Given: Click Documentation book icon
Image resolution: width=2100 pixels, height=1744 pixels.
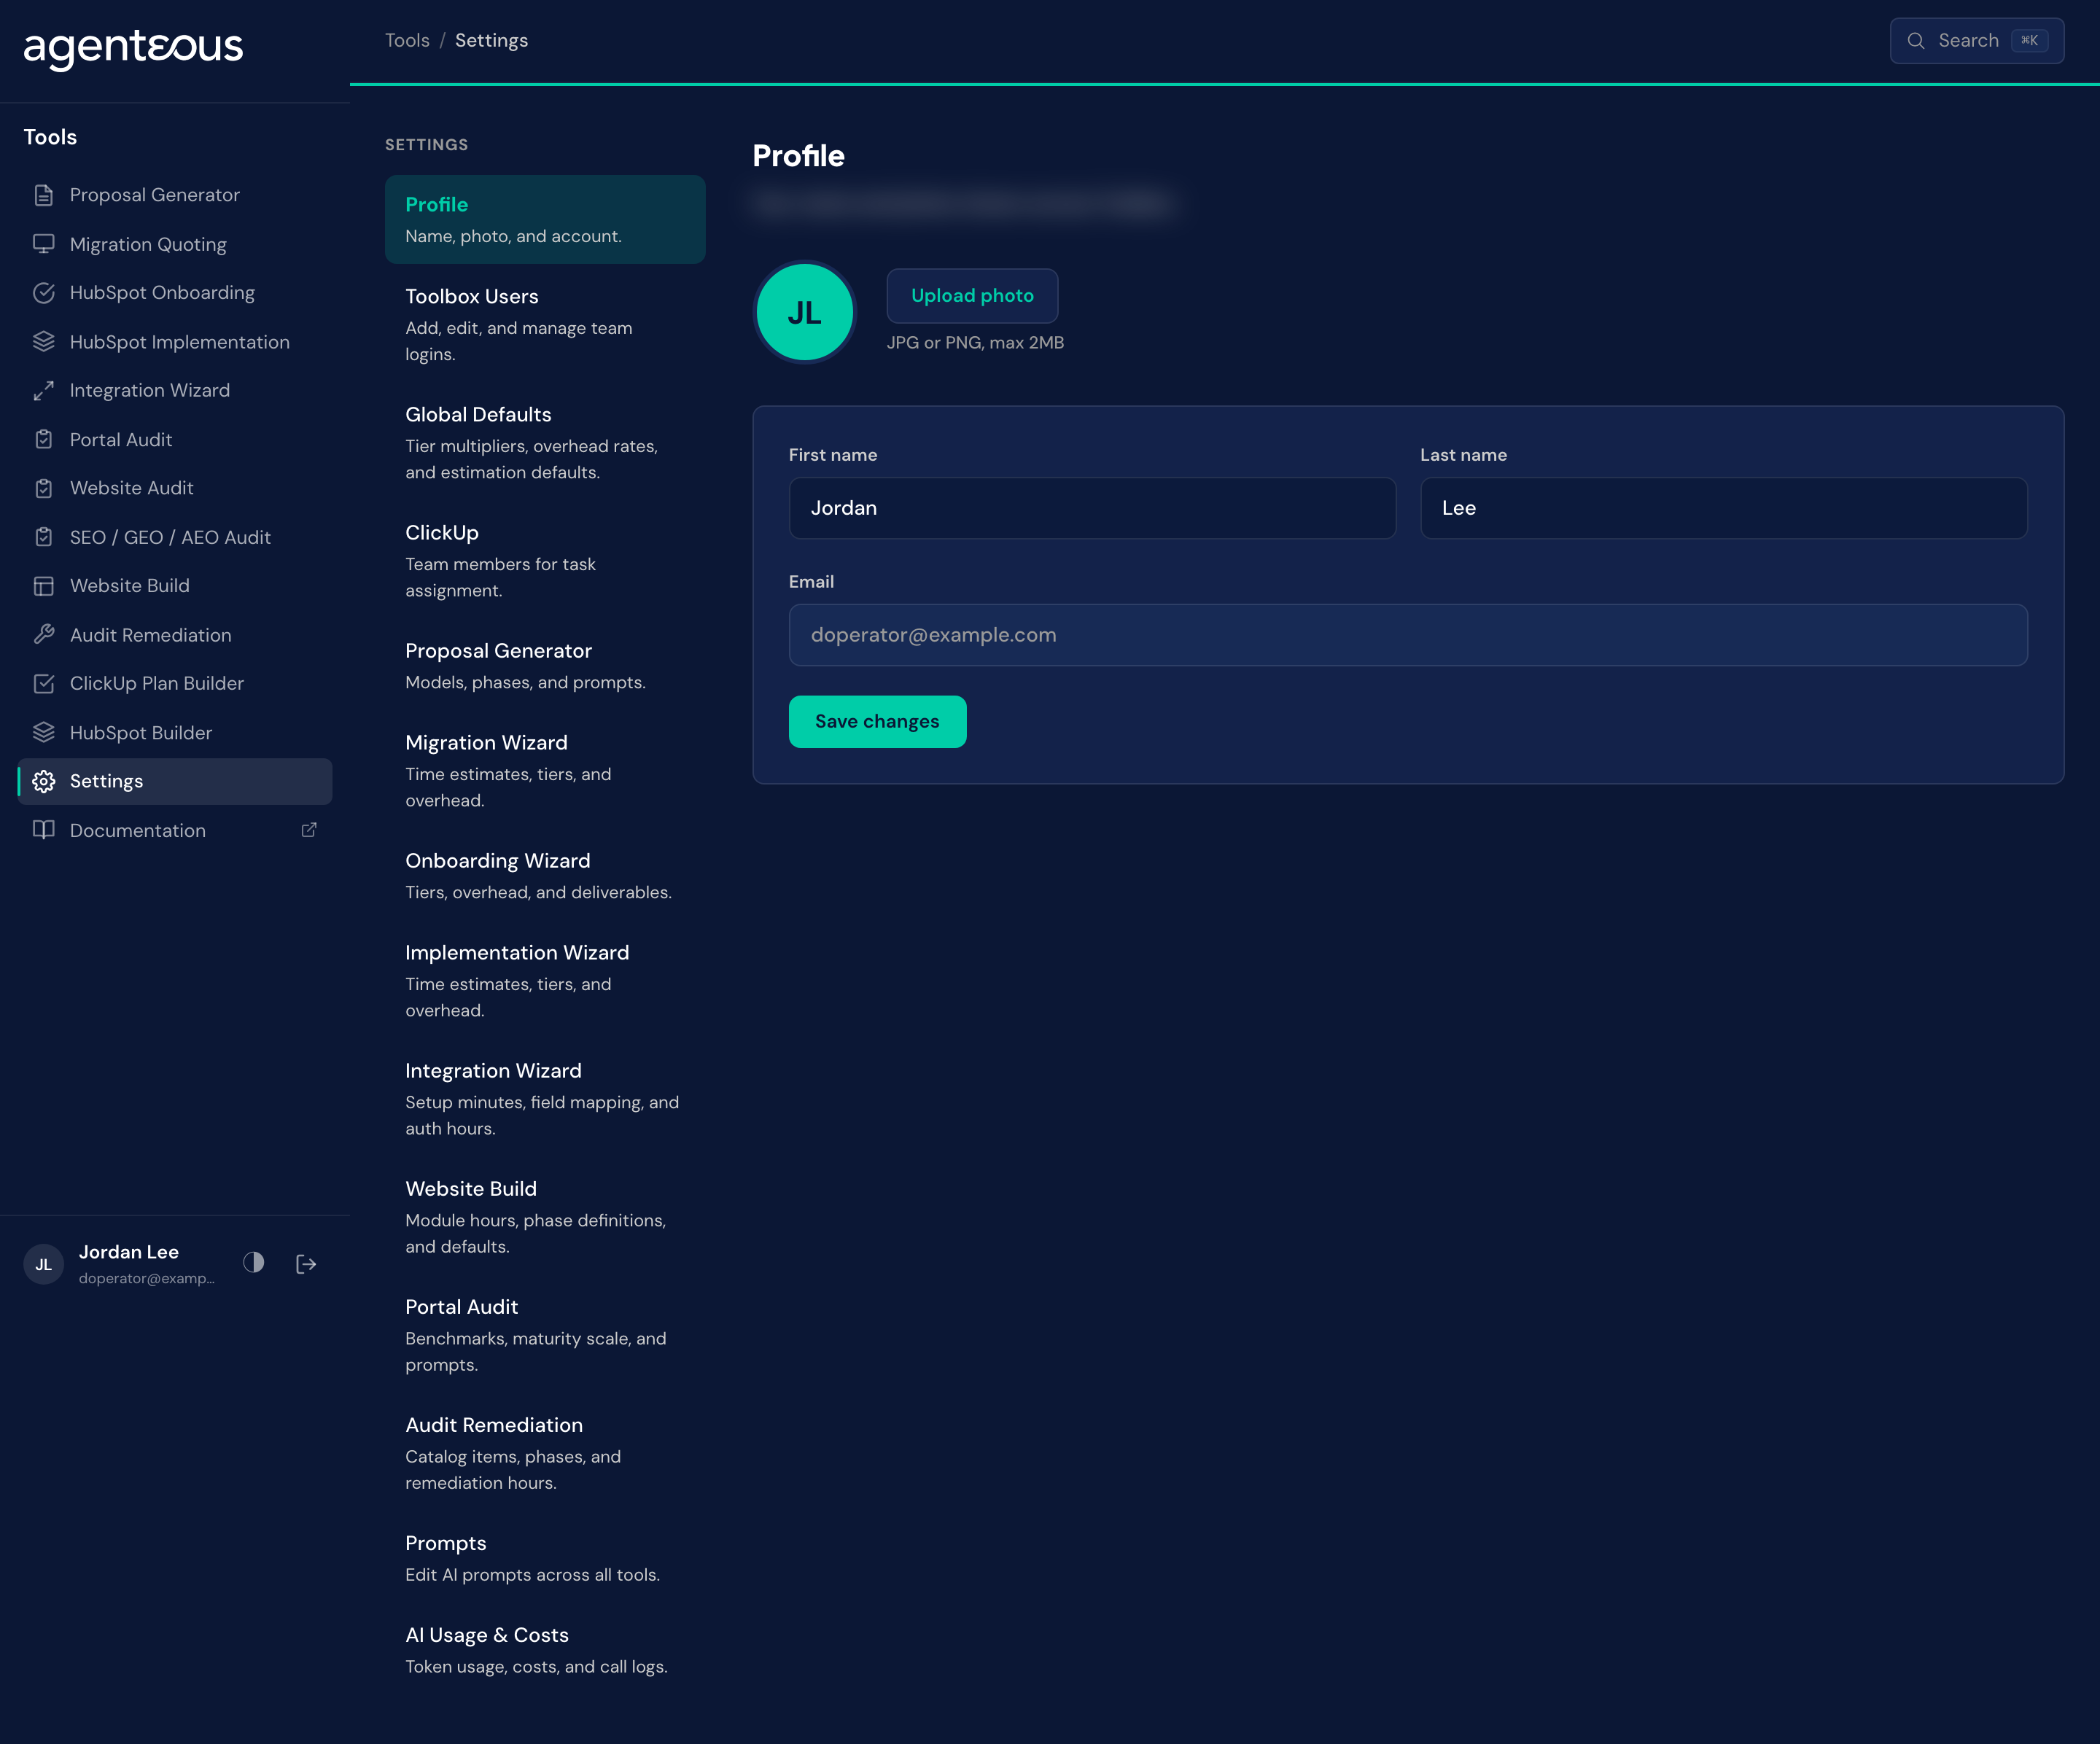Looking at the screenshot, I should pos(43,830).
